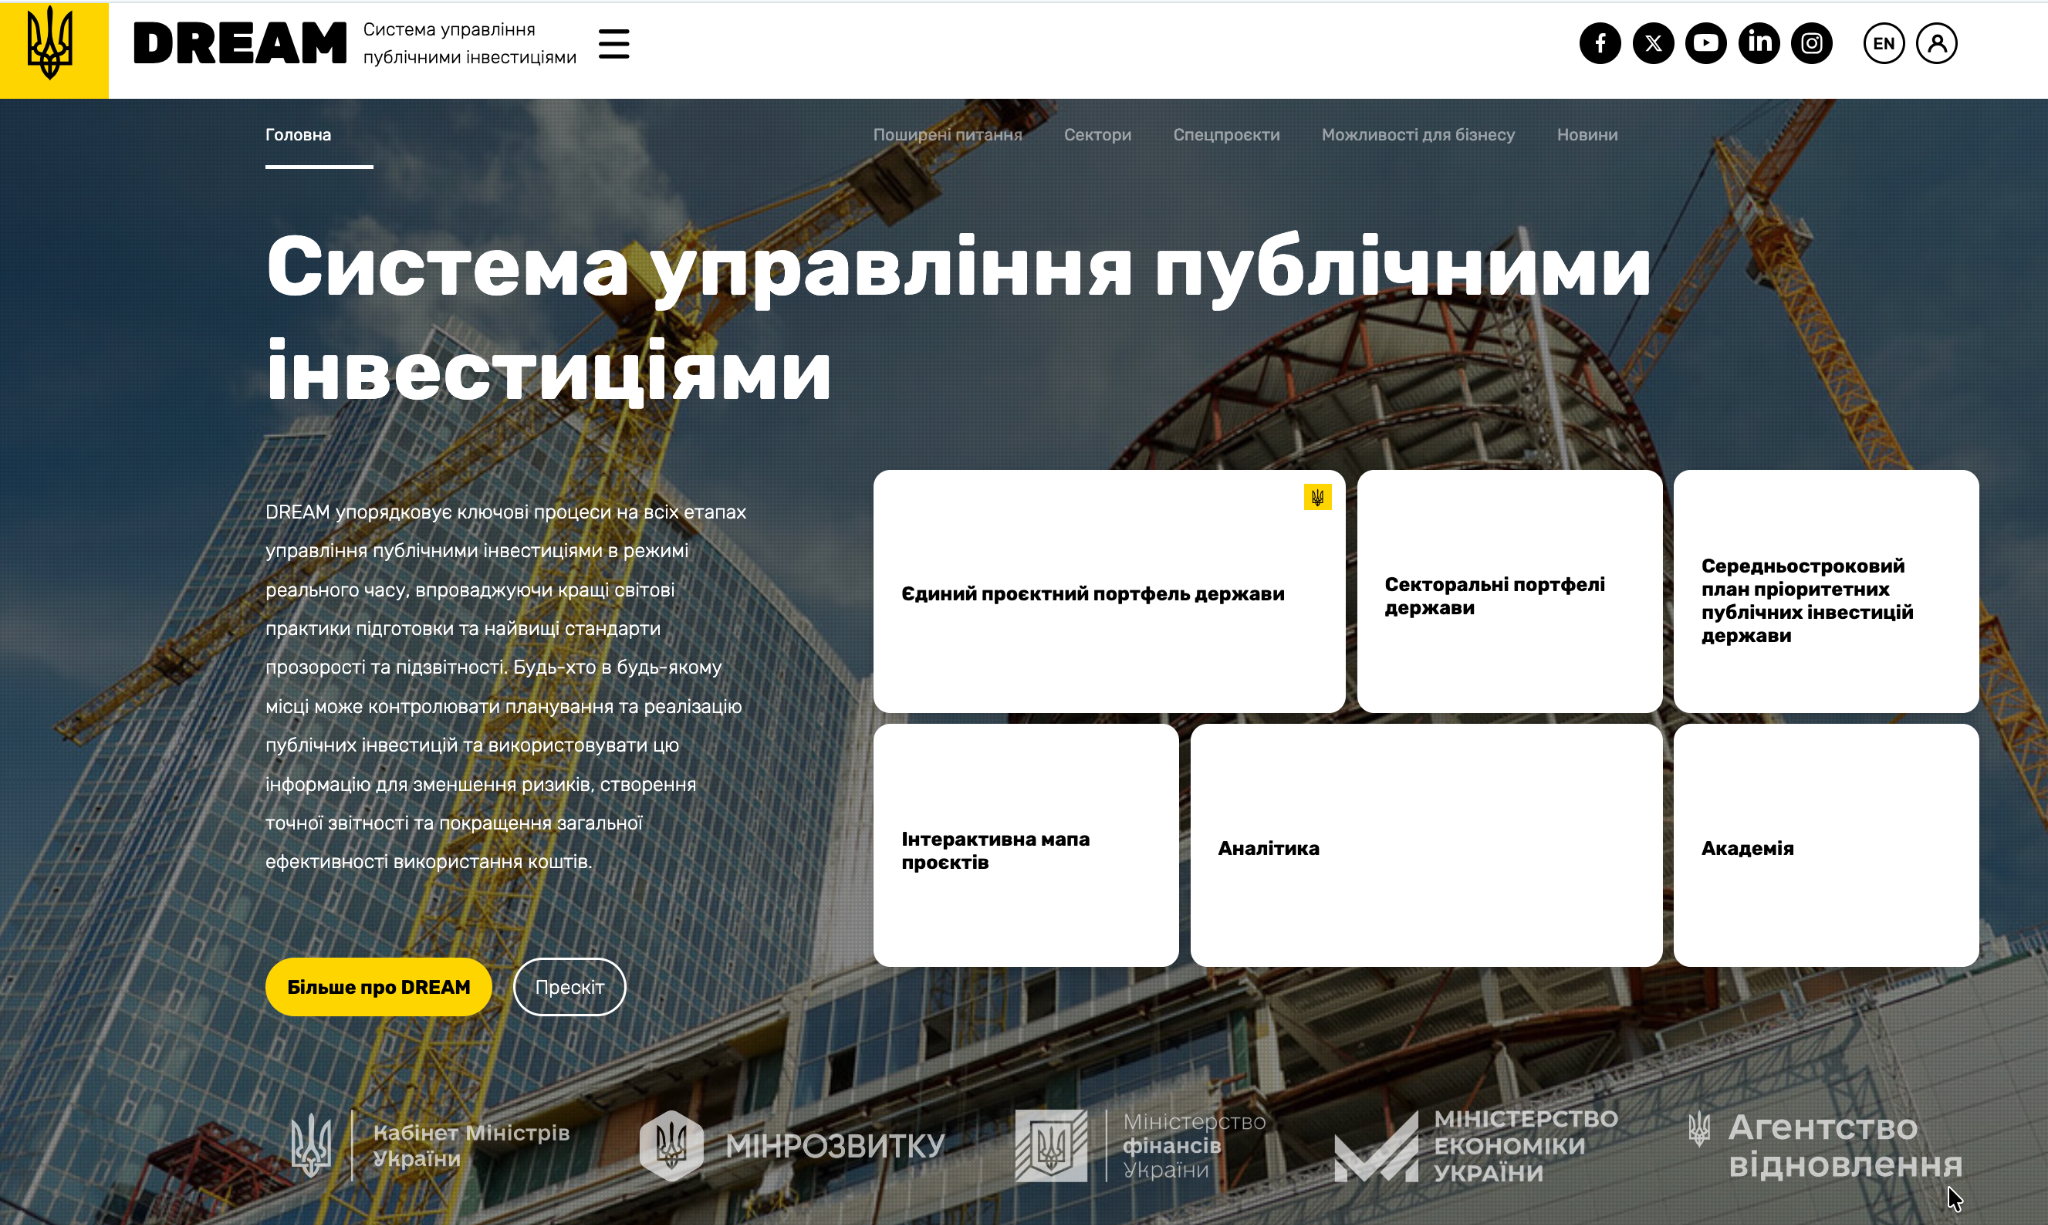Viewport: 2048px width, 1225px height.
Task: Open the X (Twitter) social icon
Action: pyautogui.click(x=1653, y=43)
